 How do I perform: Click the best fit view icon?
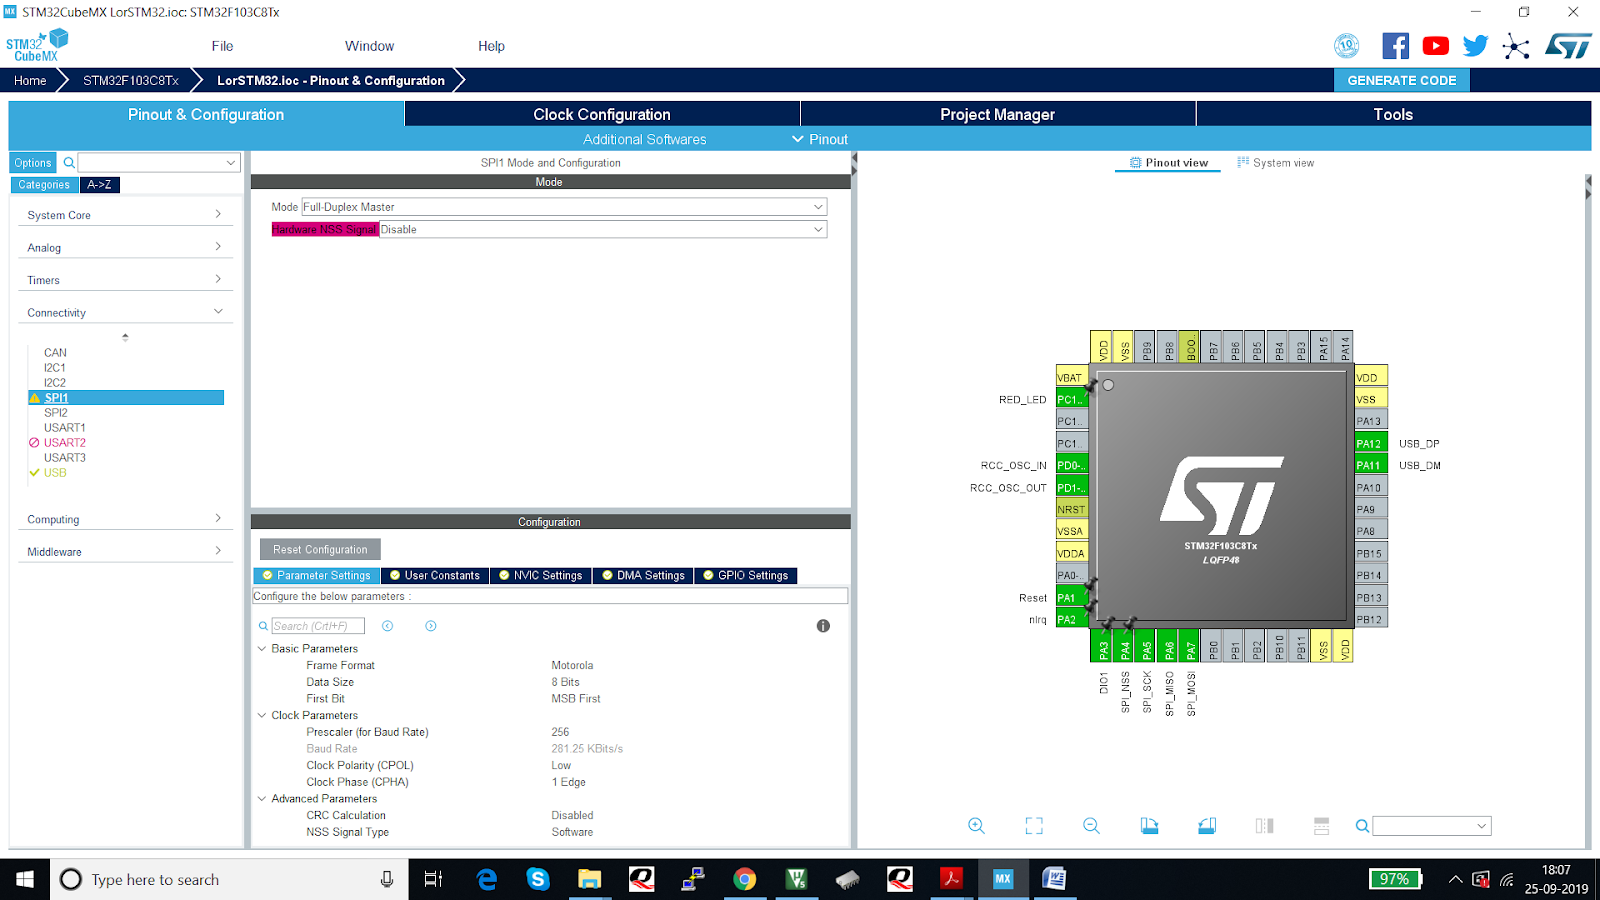pyautogui.click(x=1034, y=825)
